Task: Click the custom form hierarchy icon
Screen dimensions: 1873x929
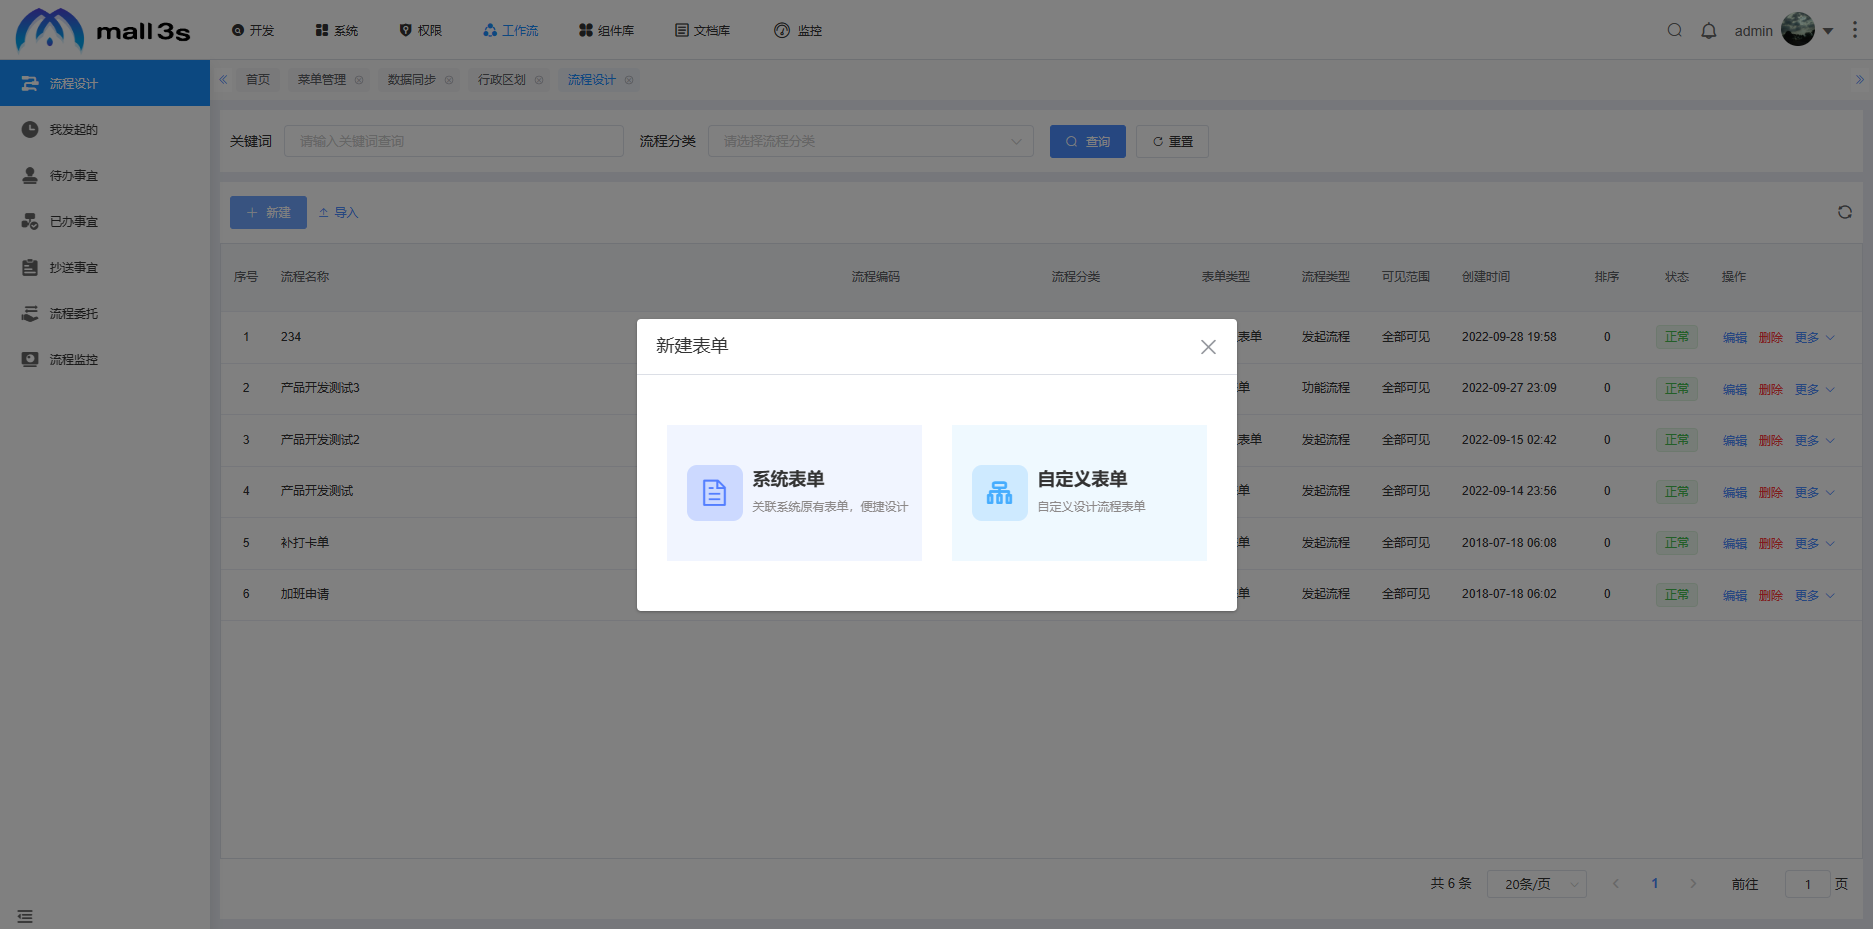Action: point(1000,493)
